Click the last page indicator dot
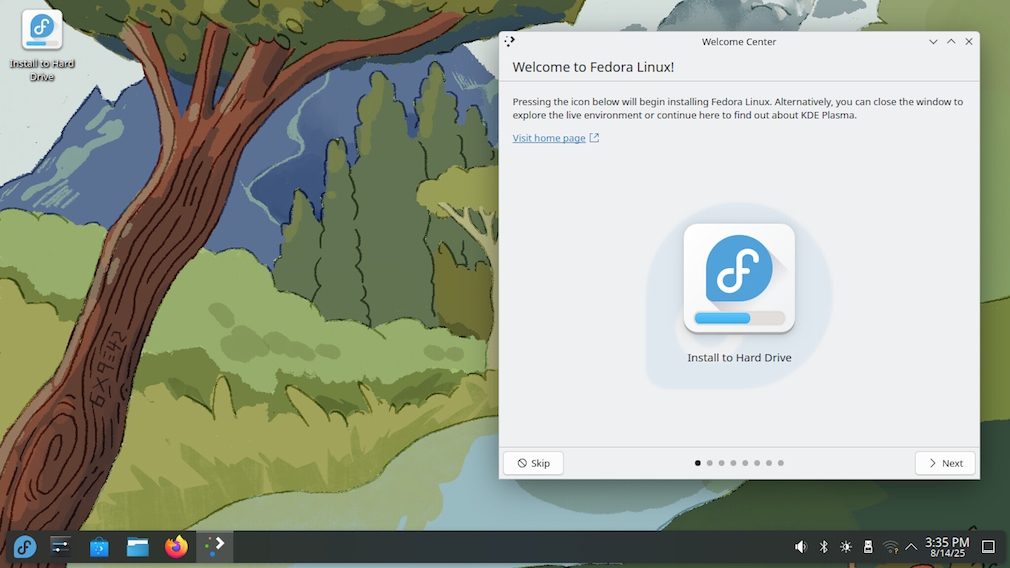Viewport: 1010px width, 568px height. 781,463
